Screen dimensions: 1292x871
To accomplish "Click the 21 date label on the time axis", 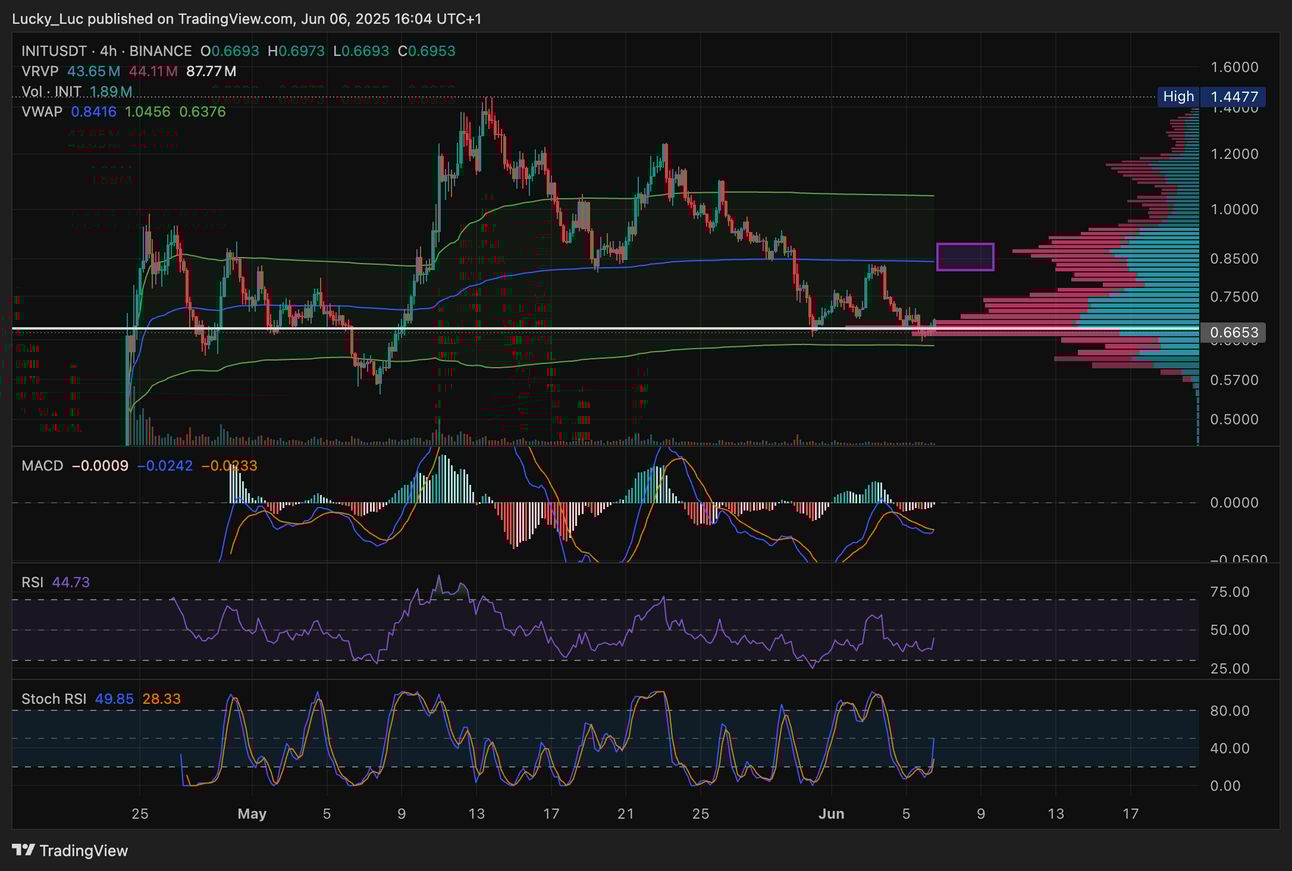I will coord(625,814).
